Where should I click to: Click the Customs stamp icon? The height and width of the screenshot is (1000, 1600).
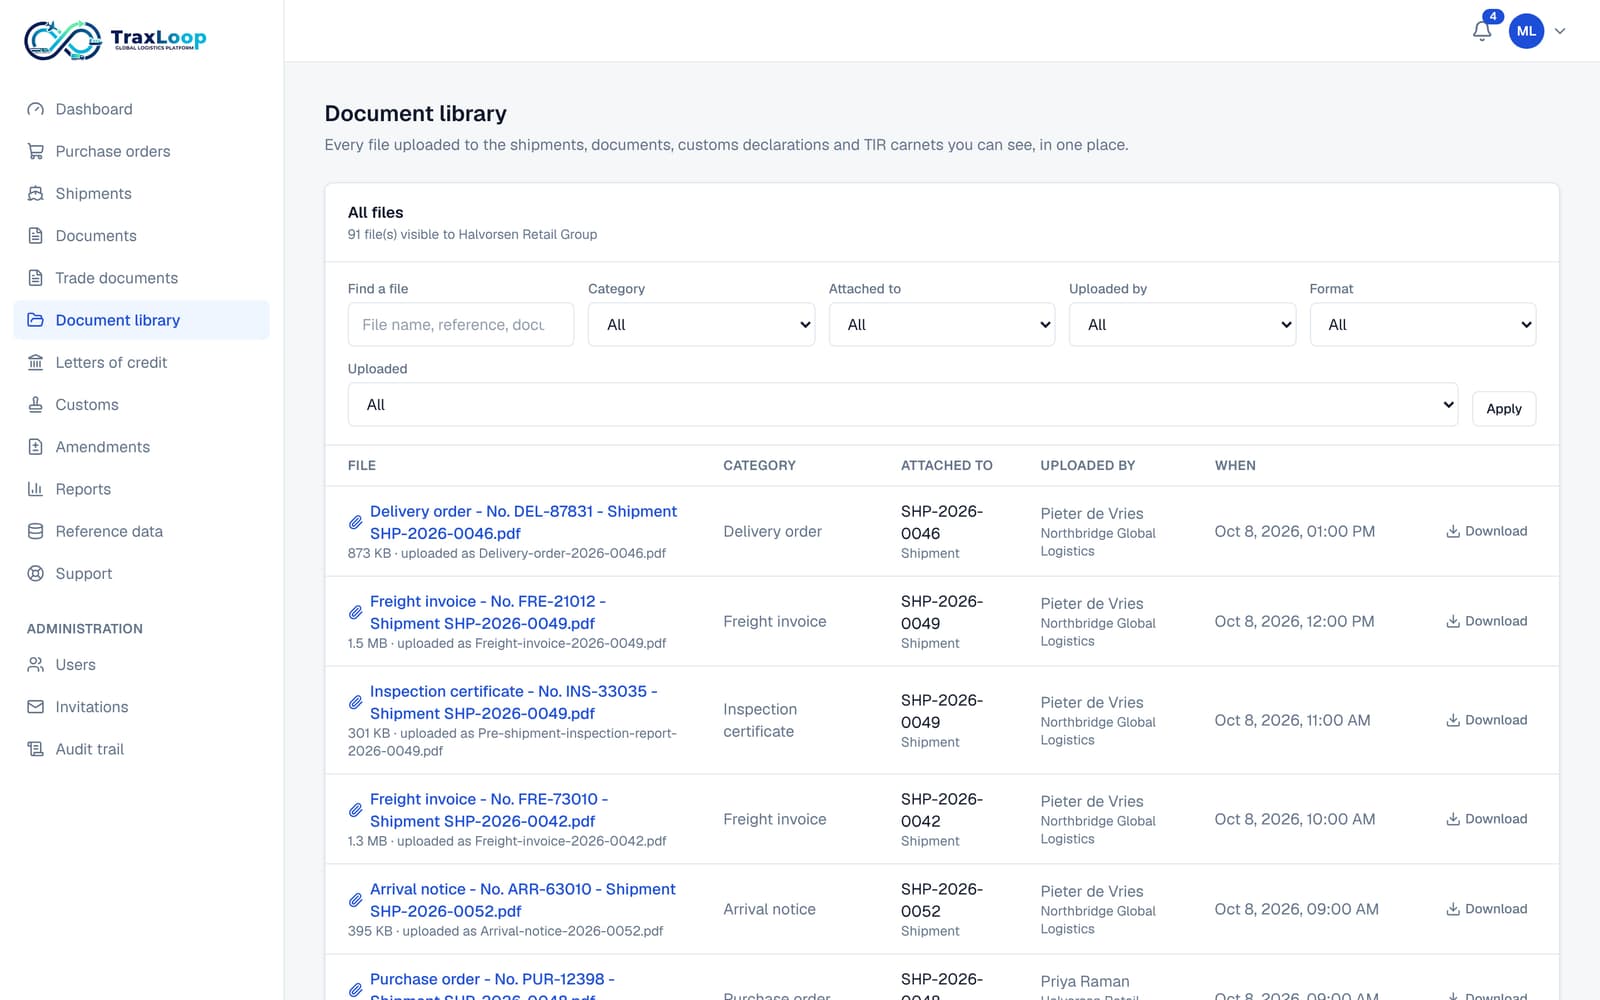pyautogui.click(x=36, y=404)
